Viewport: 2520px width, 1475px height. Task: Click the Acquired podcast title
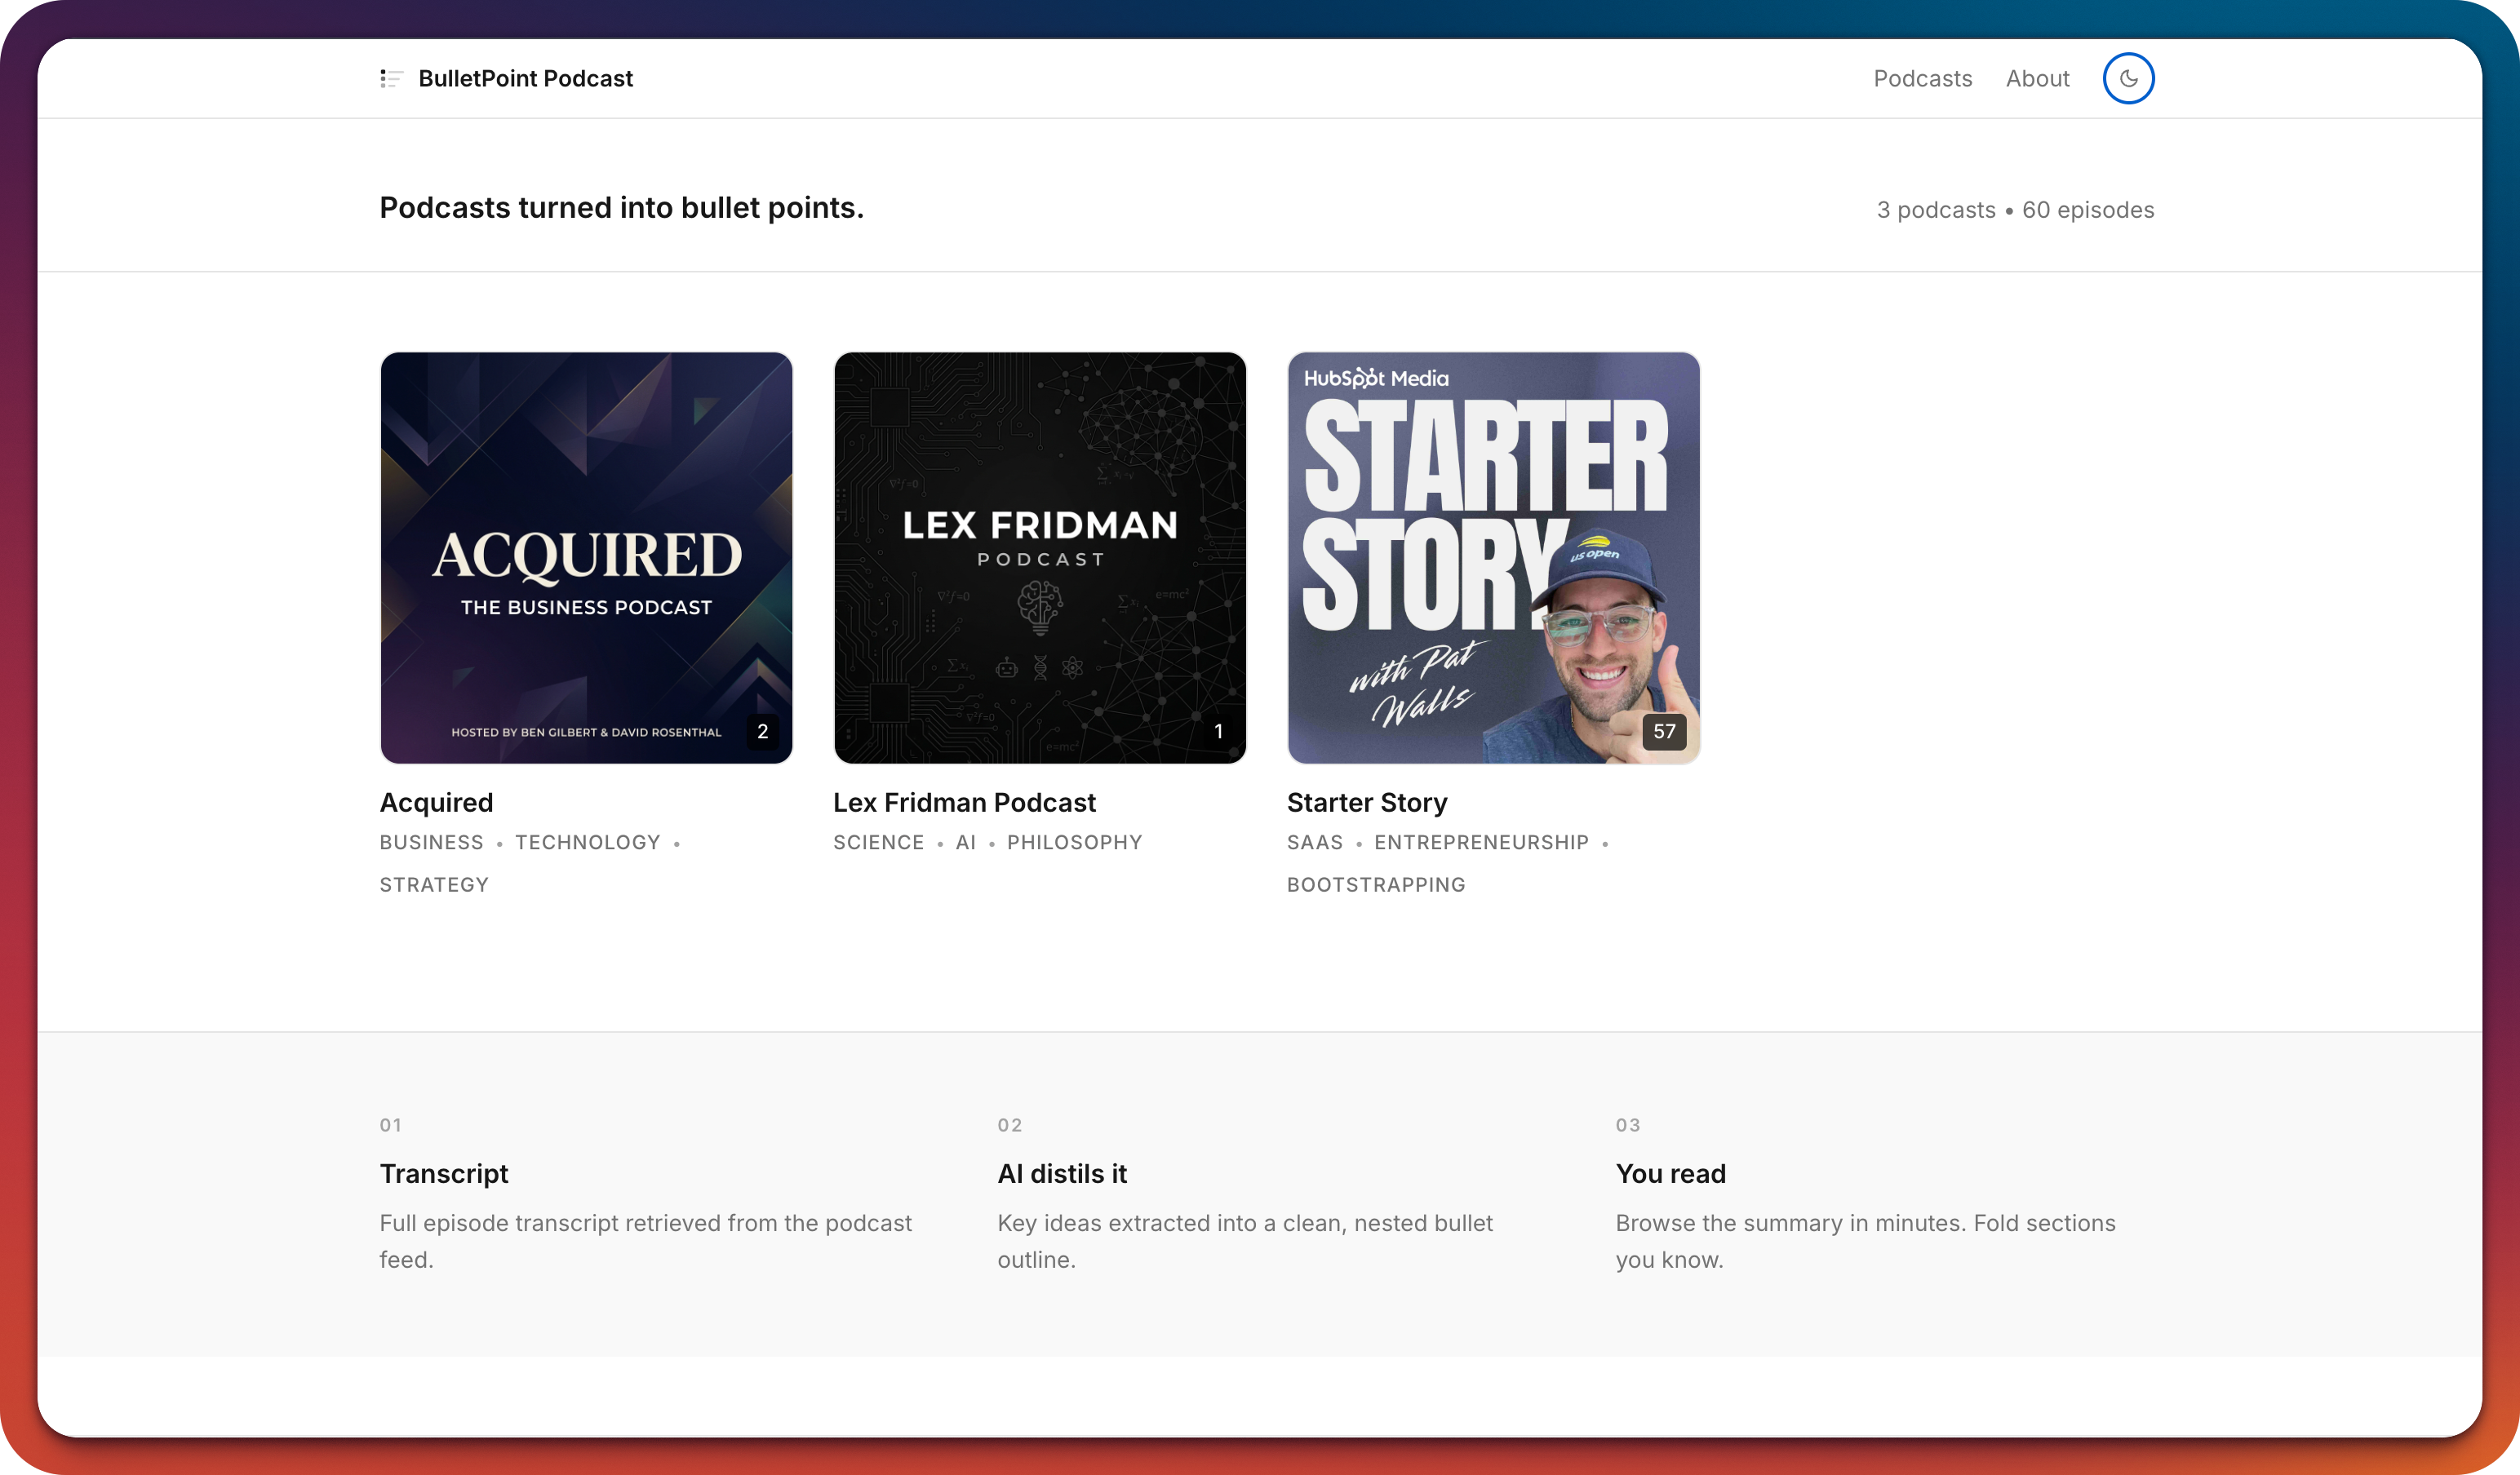pyautogui.click(x=436, y=802)
